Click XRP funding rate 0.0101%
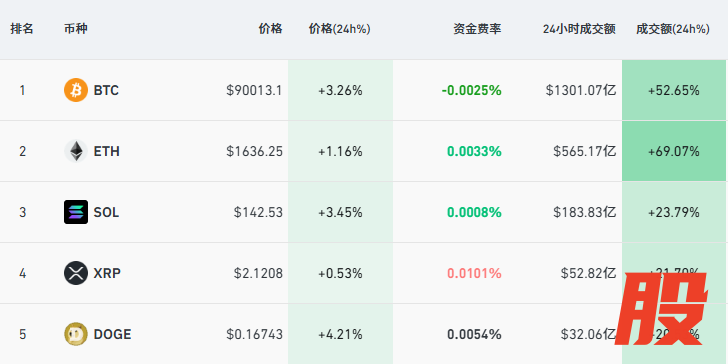This screenshot has height=364, width=728. click(x=474, y=273)
